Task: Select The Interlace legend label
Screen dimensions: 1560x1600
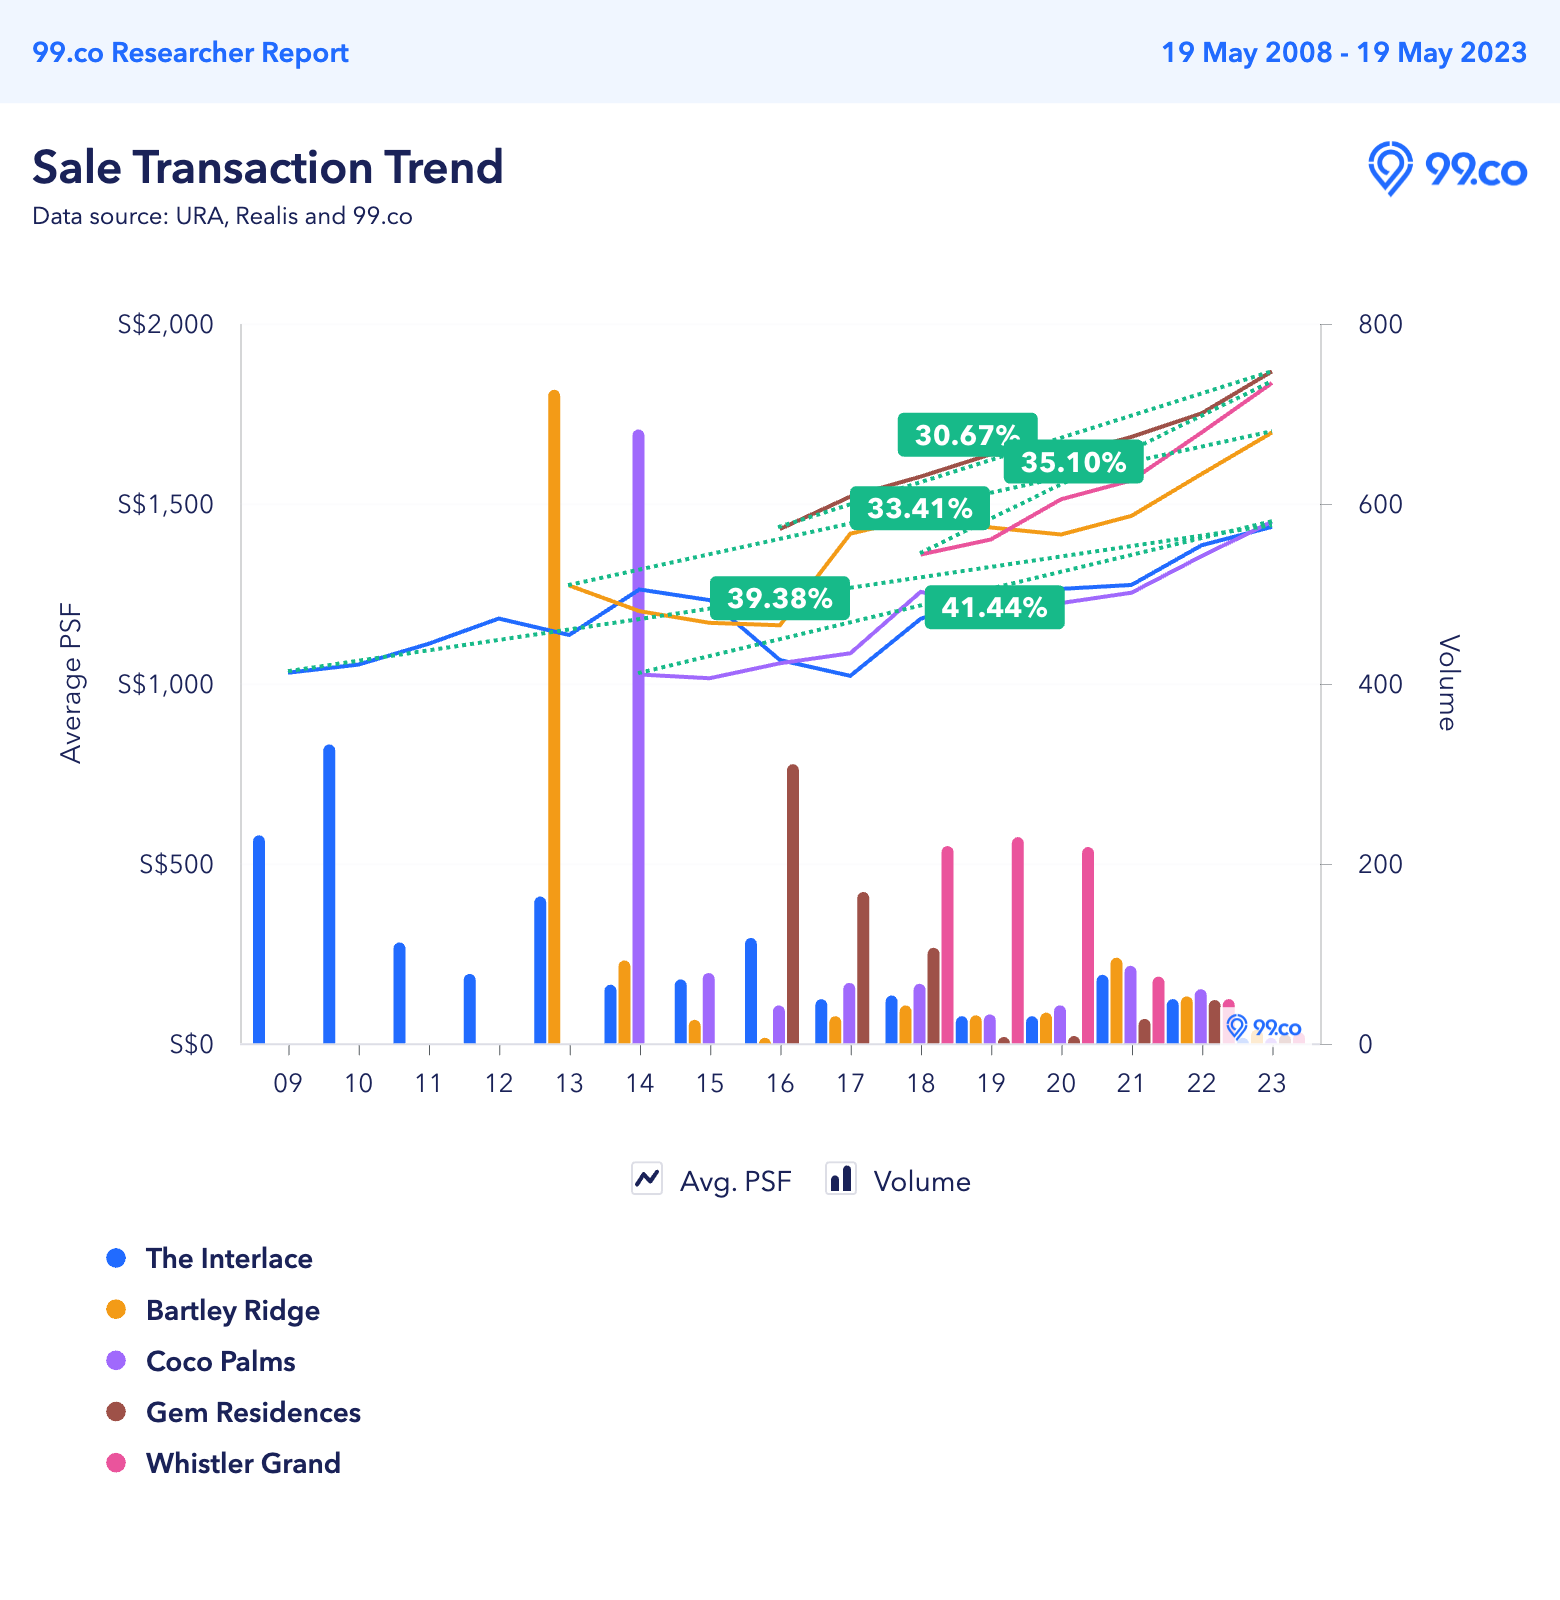Action: tap(229, 1258)
